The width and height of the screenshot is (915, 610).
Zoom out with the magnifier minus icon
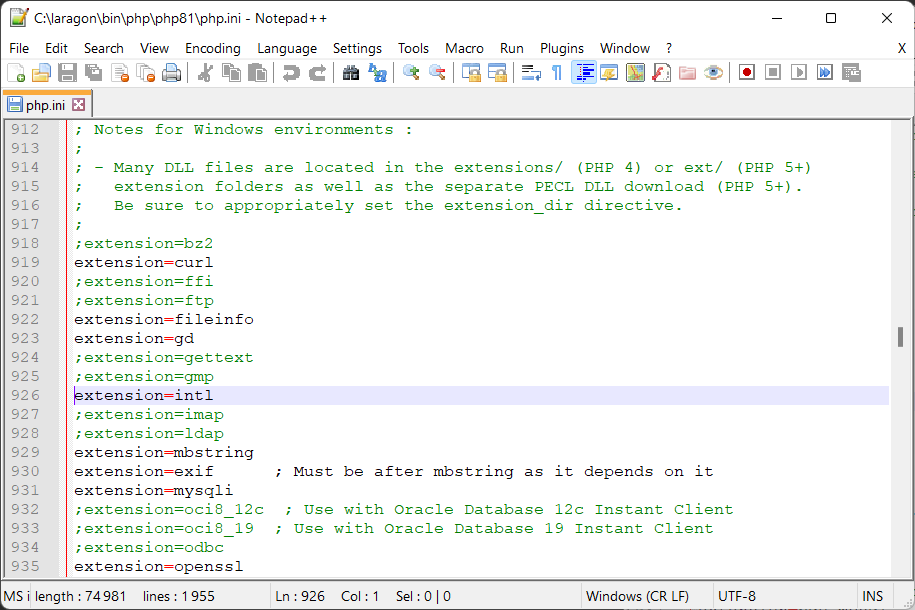coord(437,73)
